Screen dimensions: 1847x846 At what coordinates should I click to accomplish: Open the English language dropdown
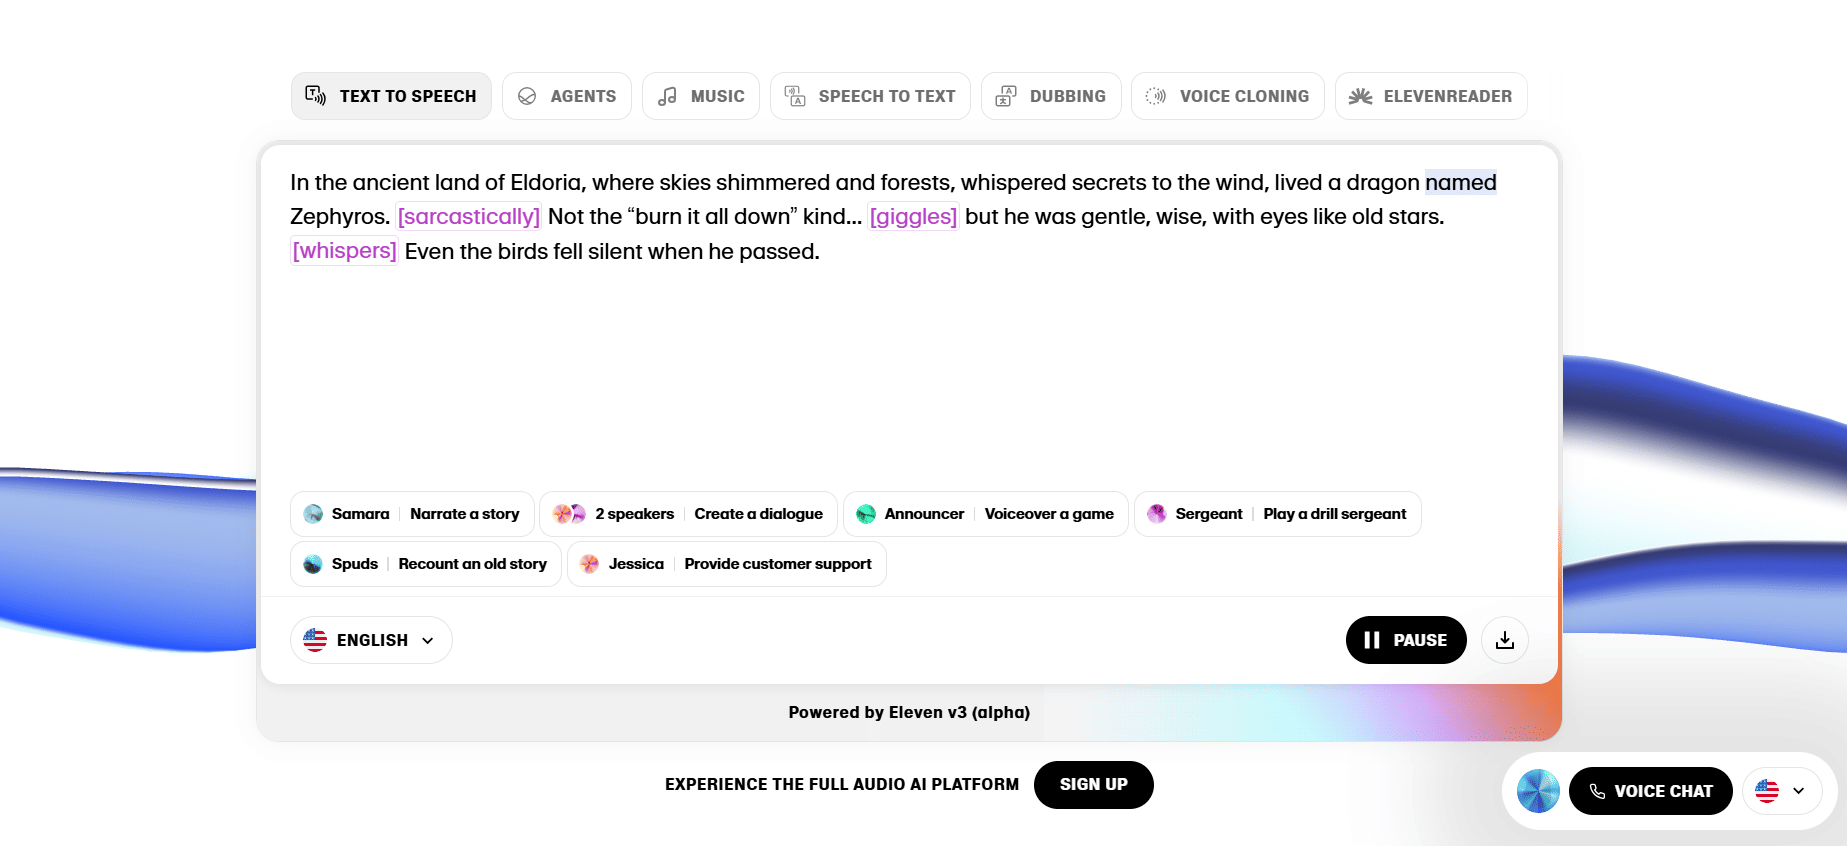click(x=370, y=640)
